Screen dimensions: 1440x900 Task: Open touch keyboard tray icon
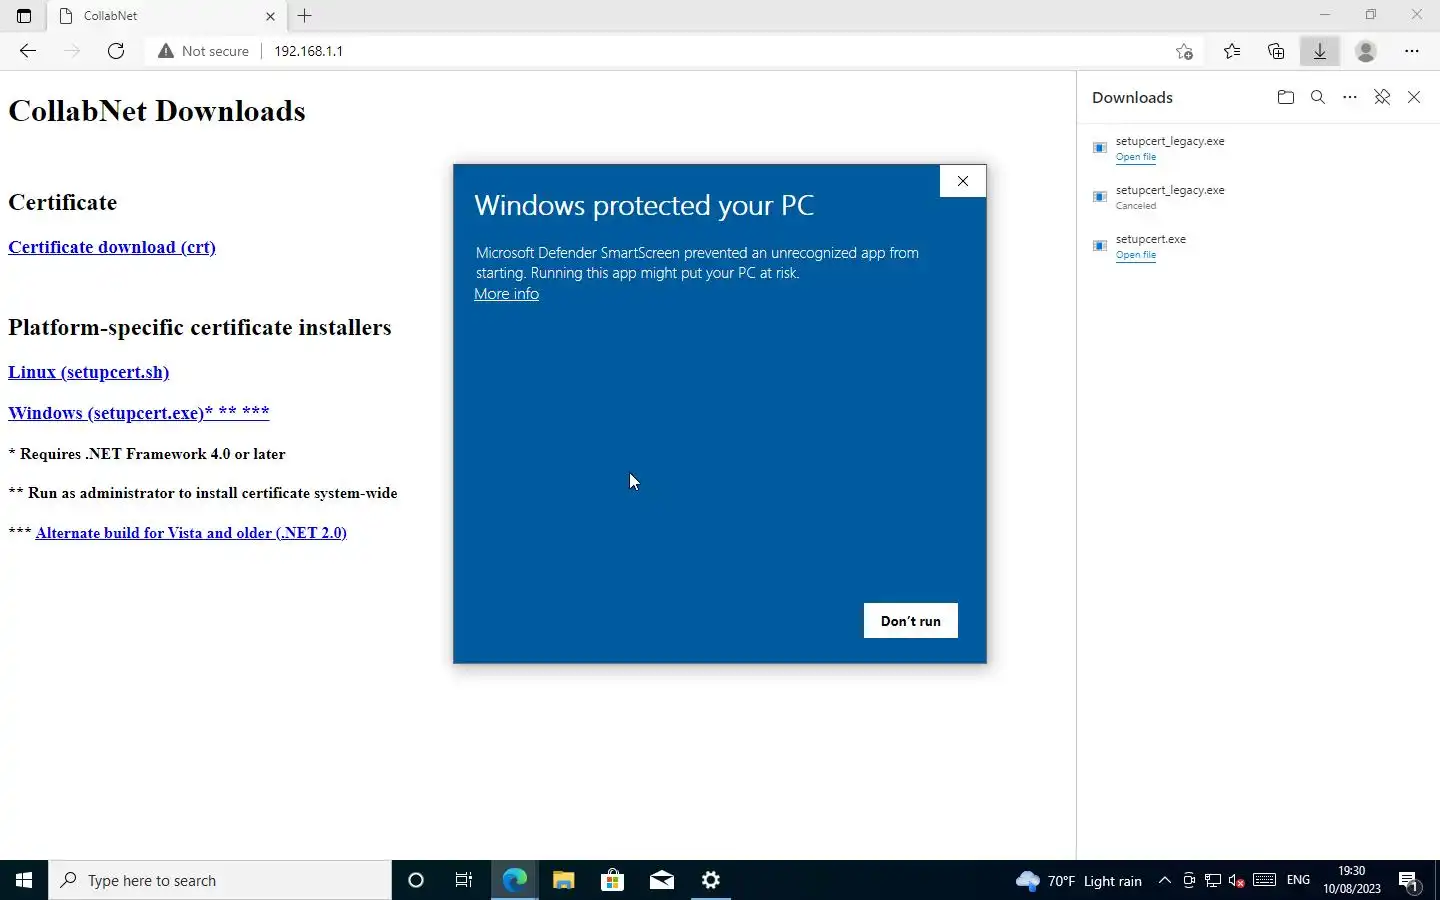1264,881
